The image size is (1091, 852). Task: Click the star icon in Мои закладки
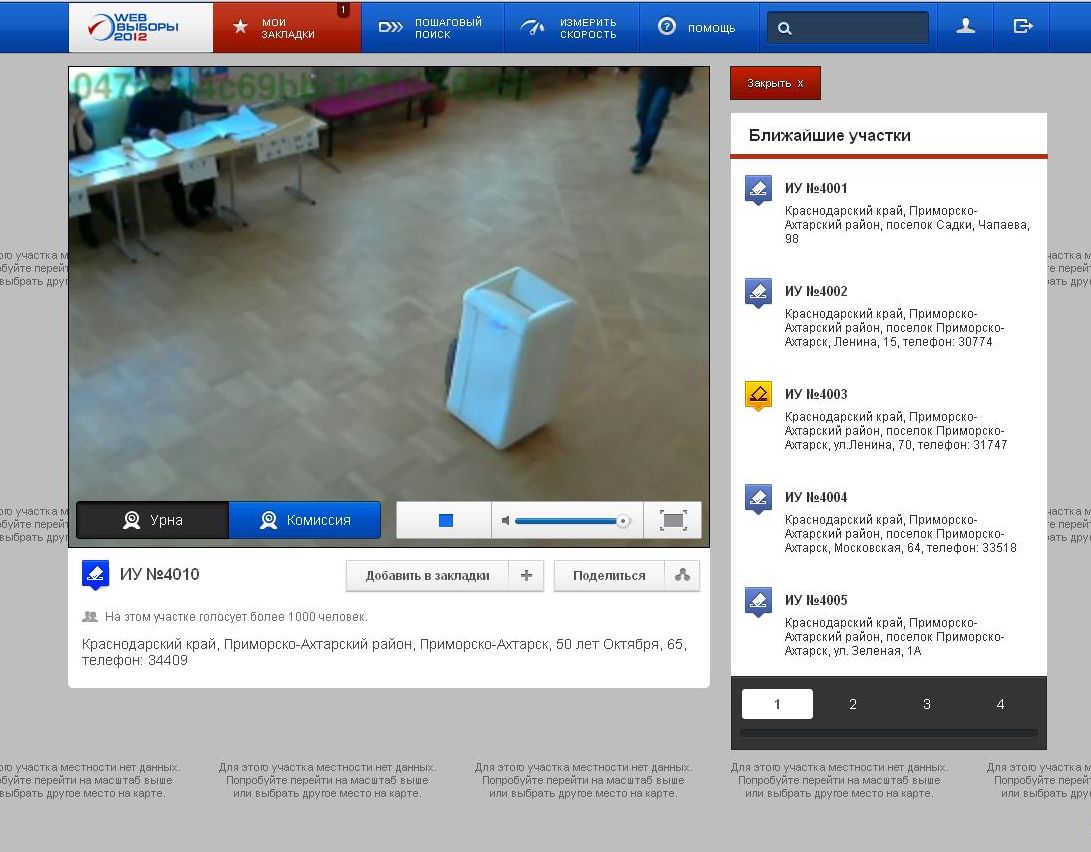[240, 27]
